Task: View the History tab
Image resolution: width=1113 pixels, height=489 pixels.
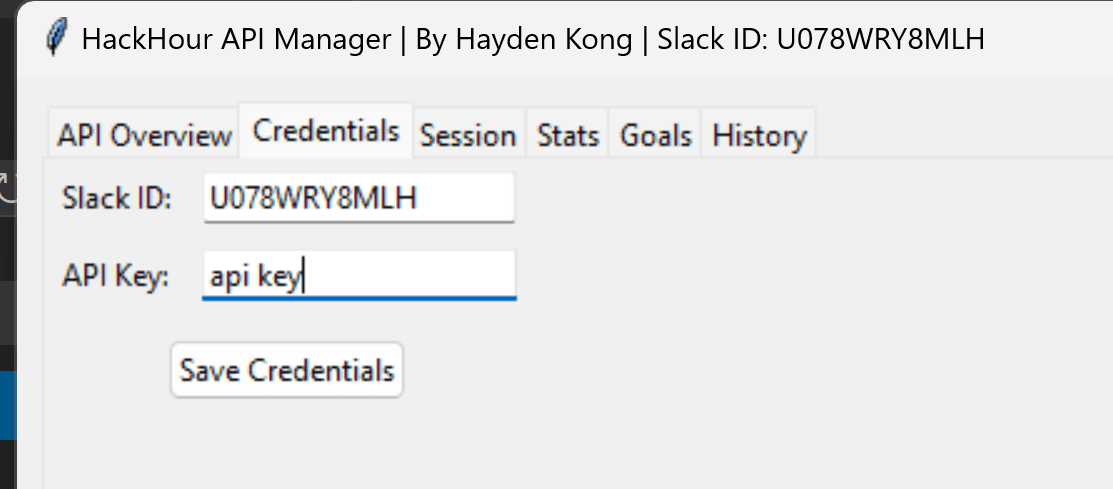Action: (759, 136)
